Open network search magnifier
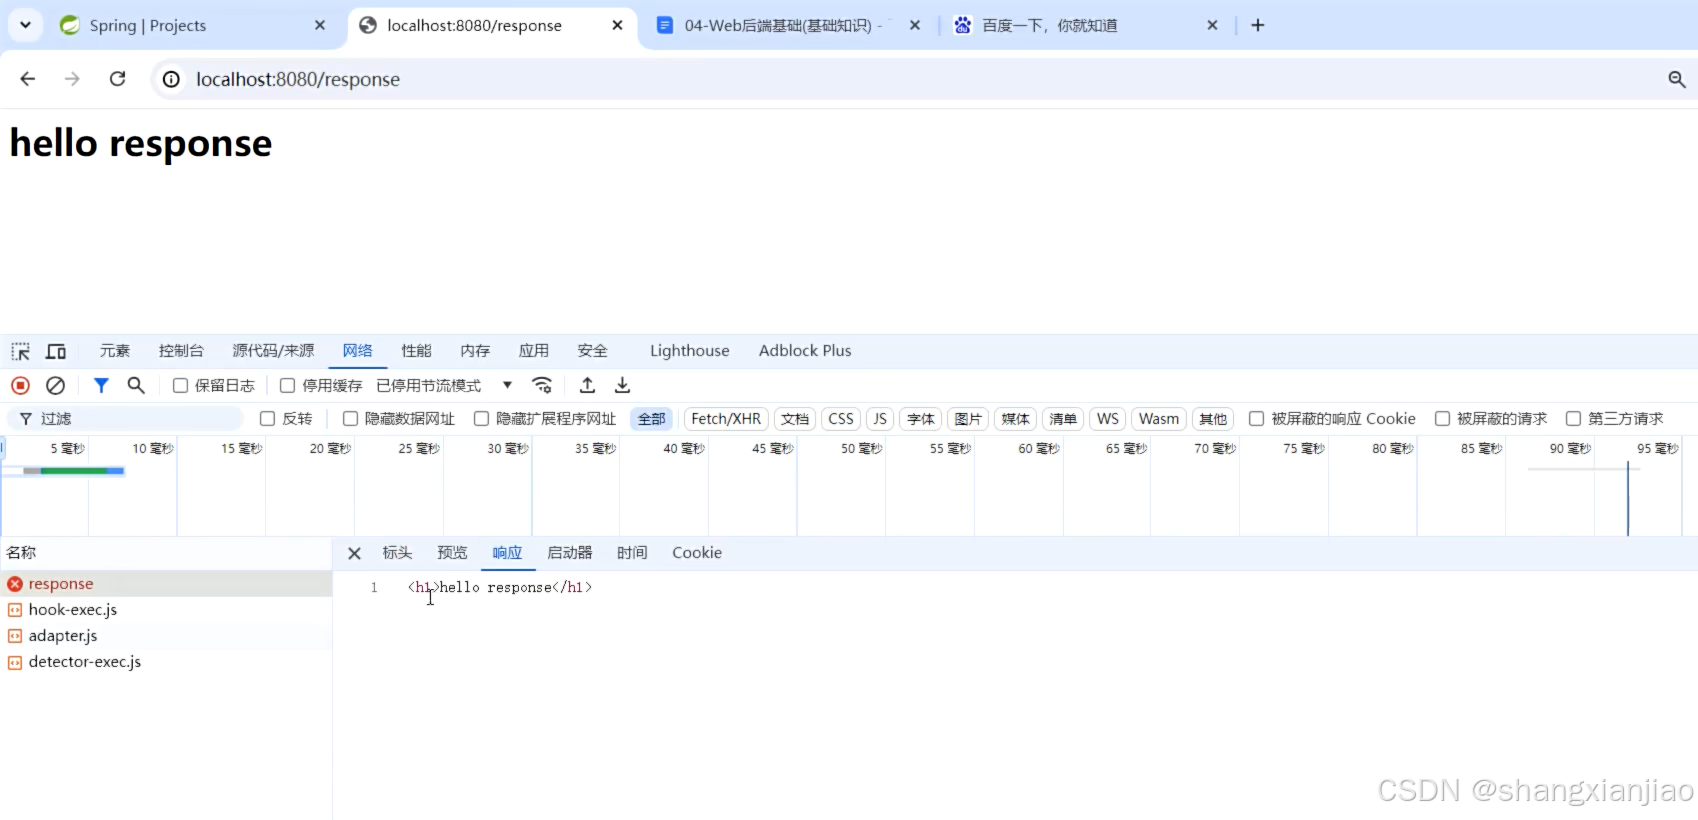Screen dimensions: 1698x820 coord(136,385)
